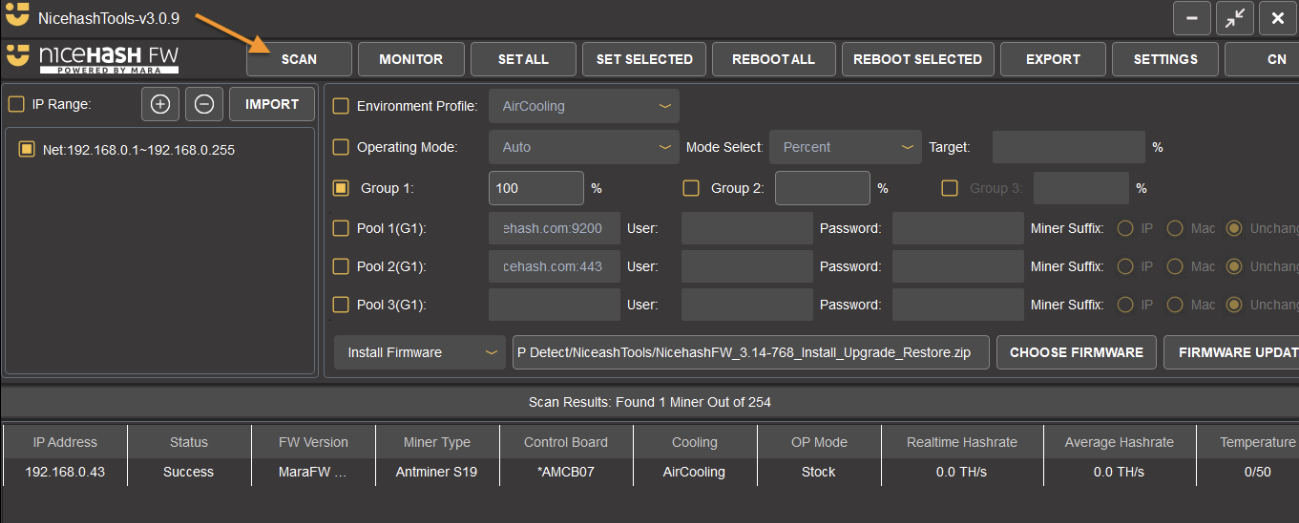
Task: Select the miner row 192.168.0.43
Action: coord(65,472)
